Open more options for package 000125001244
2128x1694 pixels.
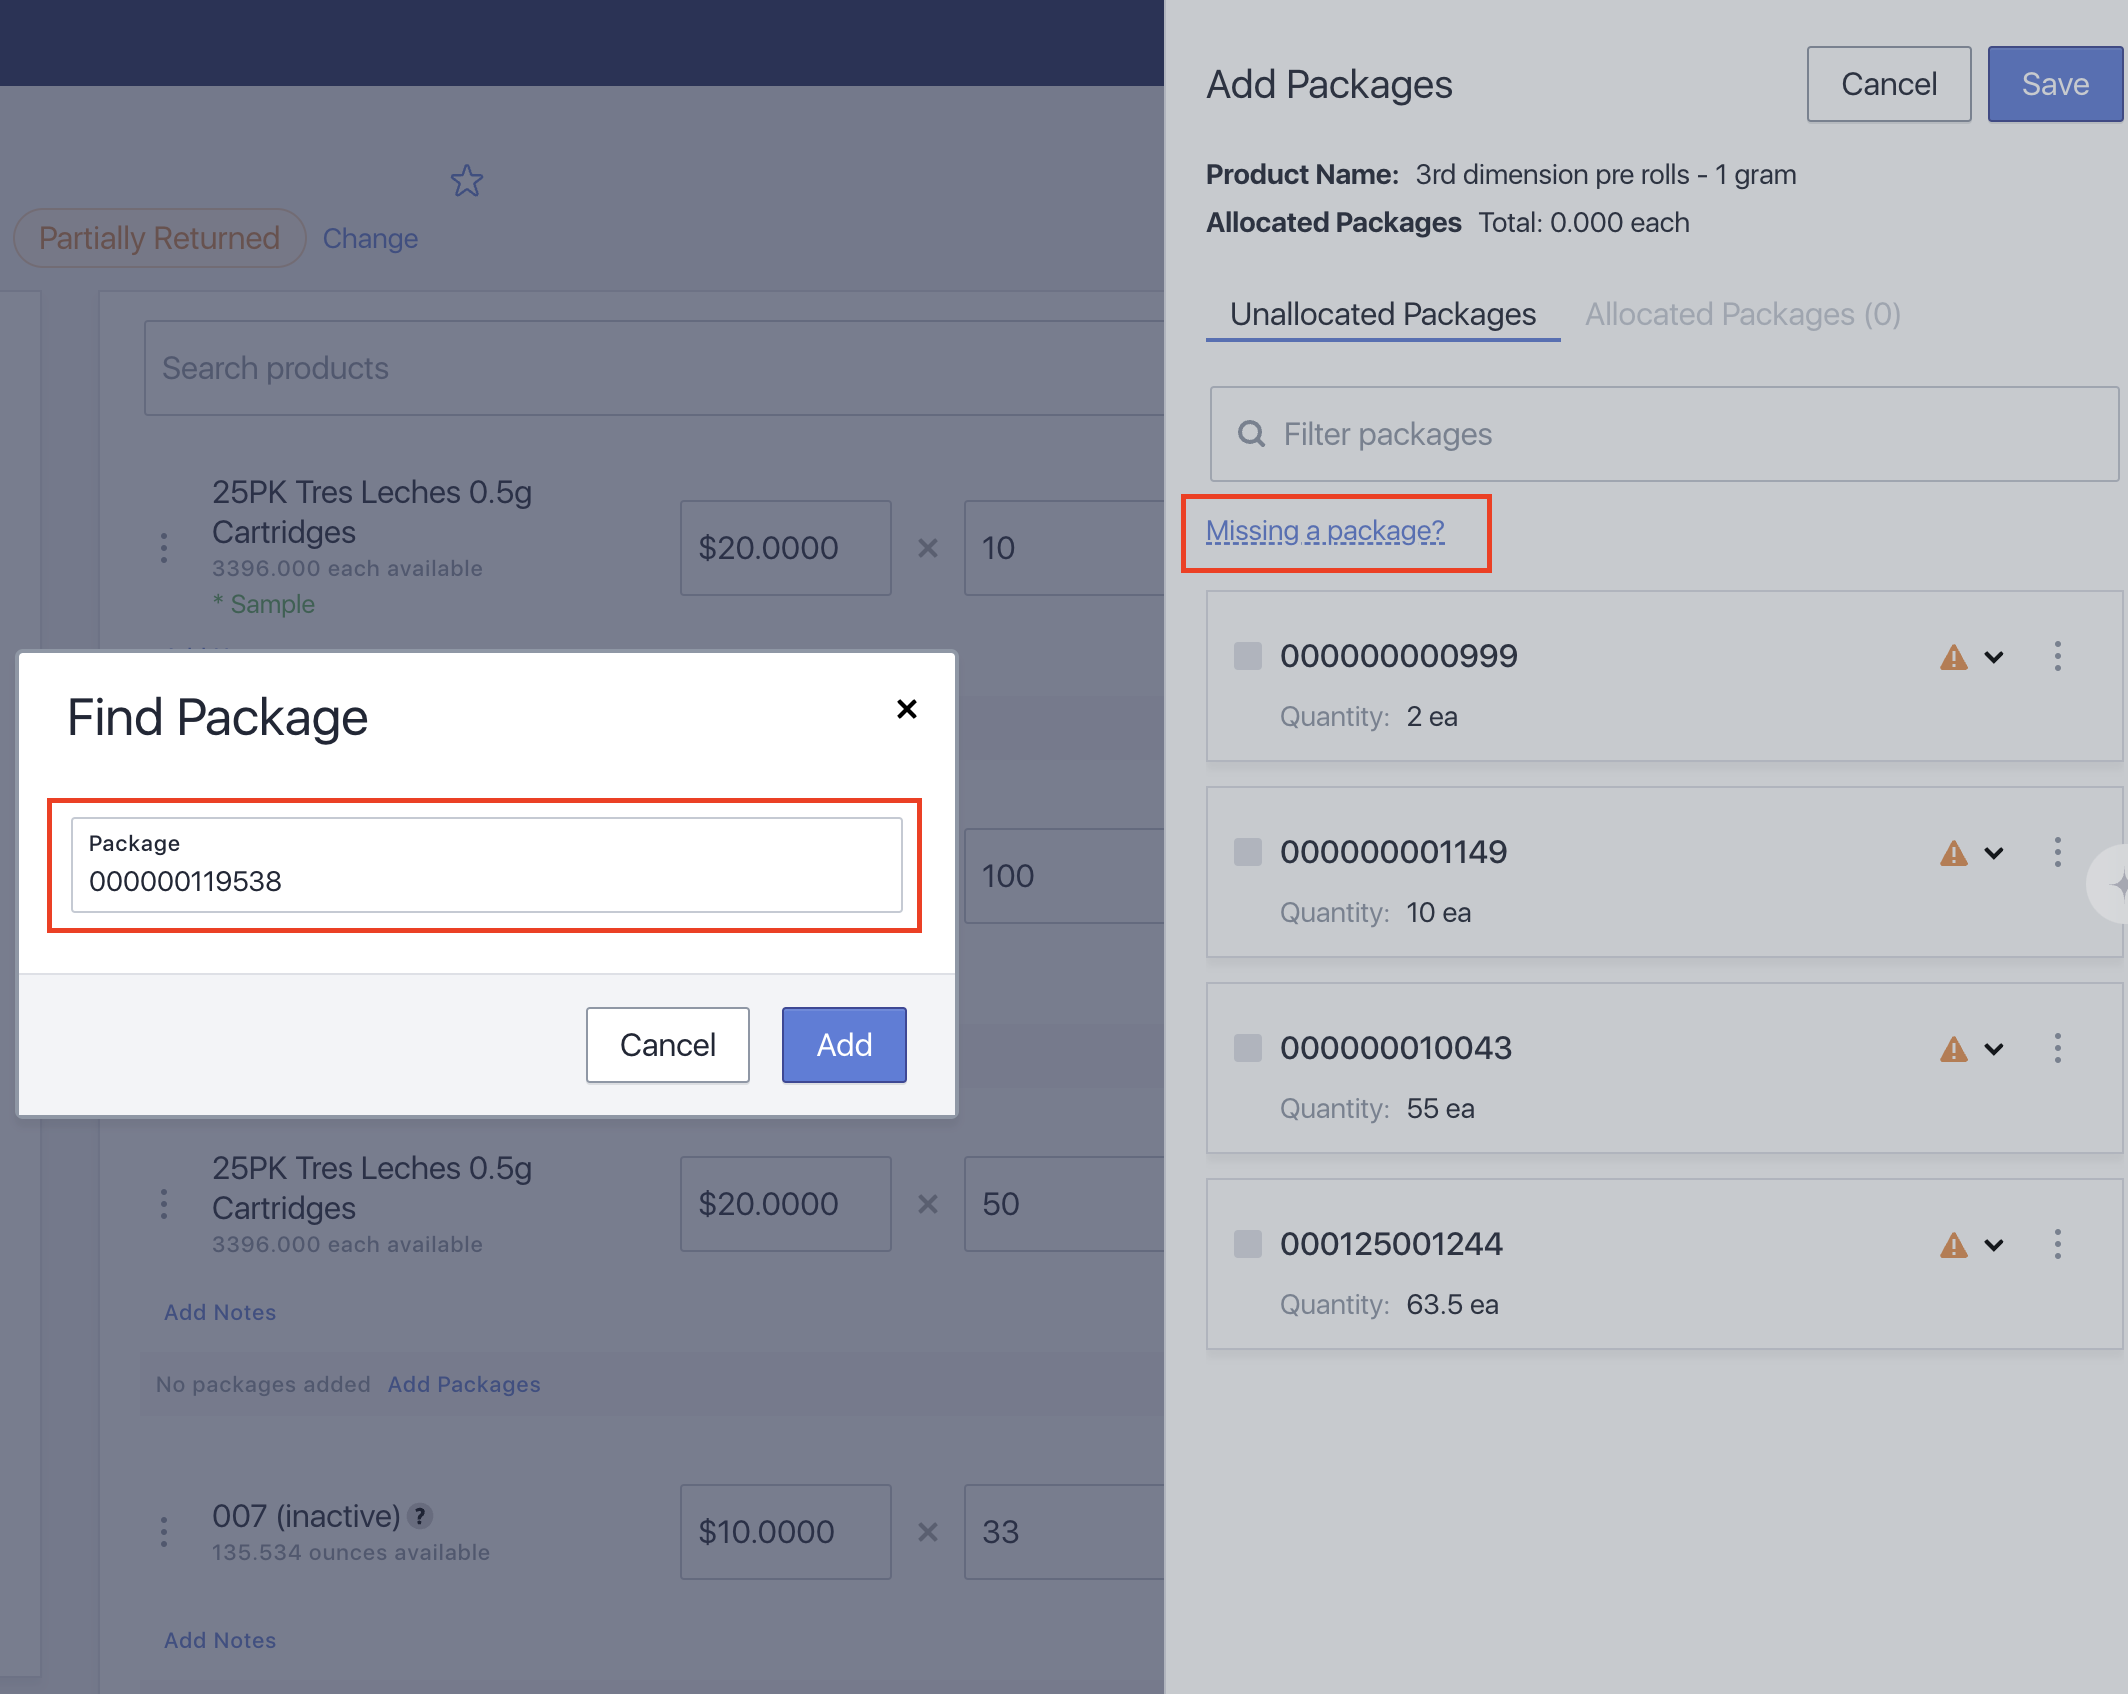click(2057, 1244)
